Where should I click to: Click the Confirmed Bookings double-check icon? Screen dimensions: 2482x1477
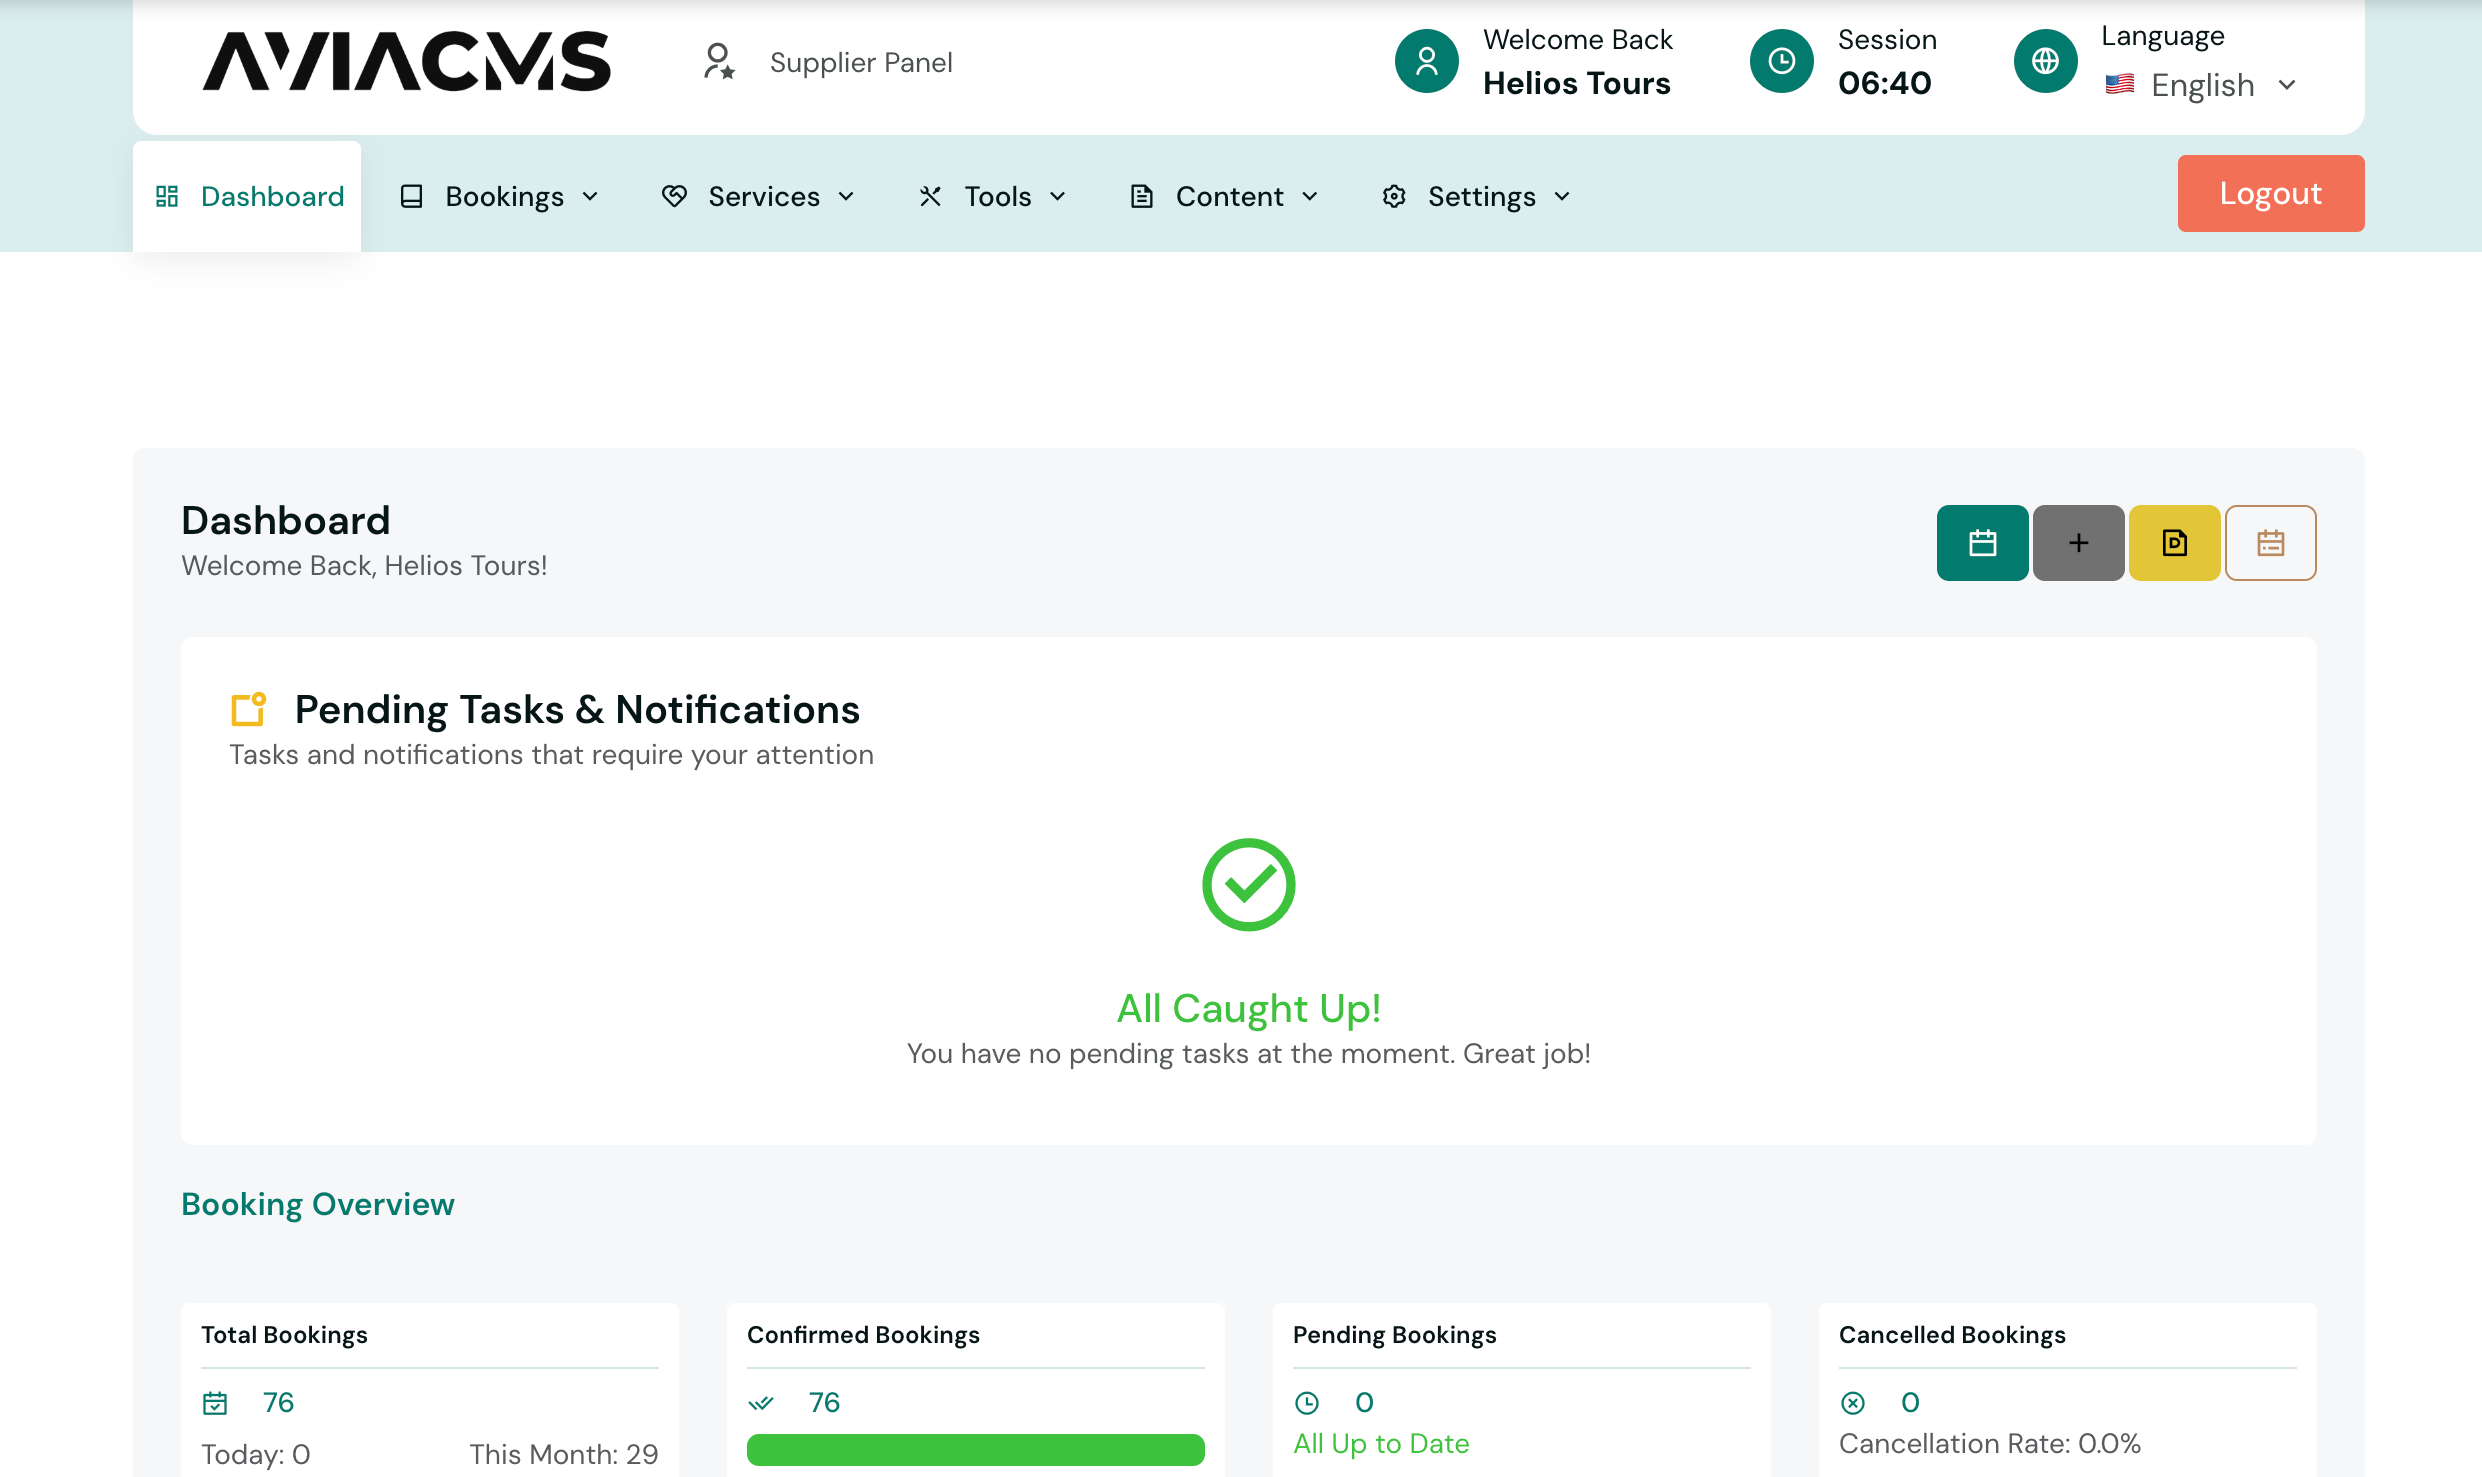[x=761, y=1403]
